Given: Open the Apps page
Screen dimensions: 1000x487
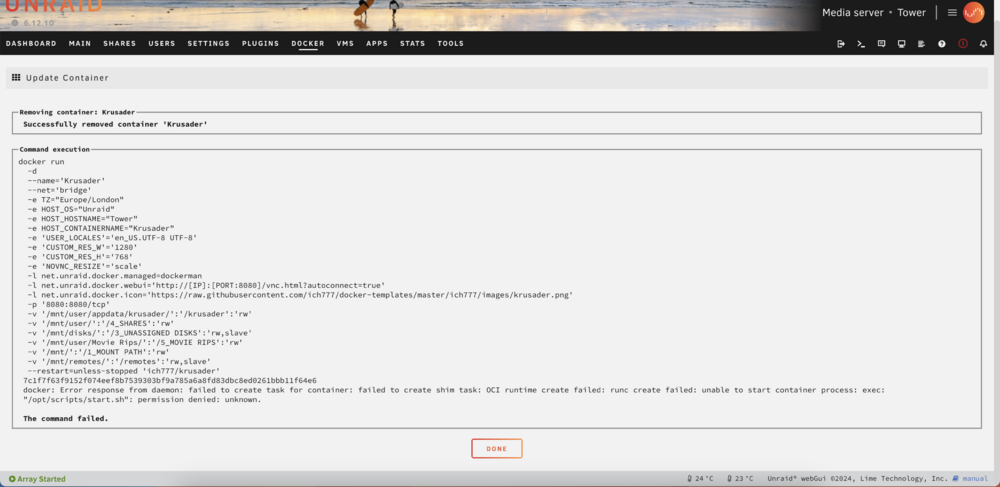Looking at the screenshot, I should tap(377, 44).
